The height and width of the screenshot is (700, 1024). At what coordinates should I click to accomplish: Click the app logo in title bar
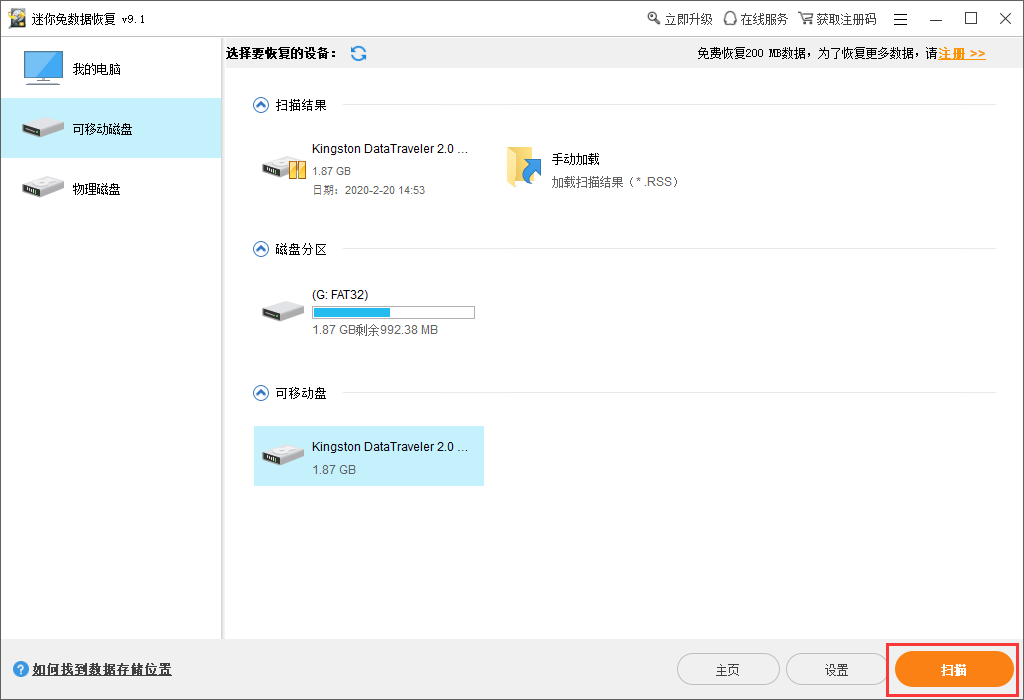pyautogui.click(x=17, y=18)
